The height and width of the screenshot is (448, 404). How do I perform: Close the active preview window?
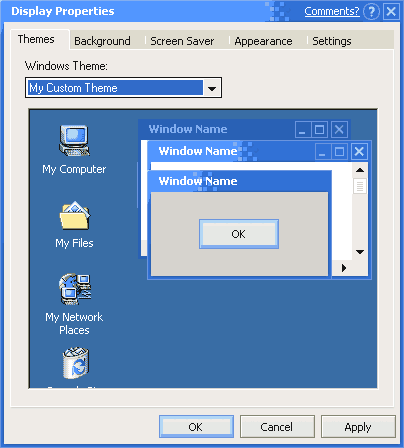359,152
